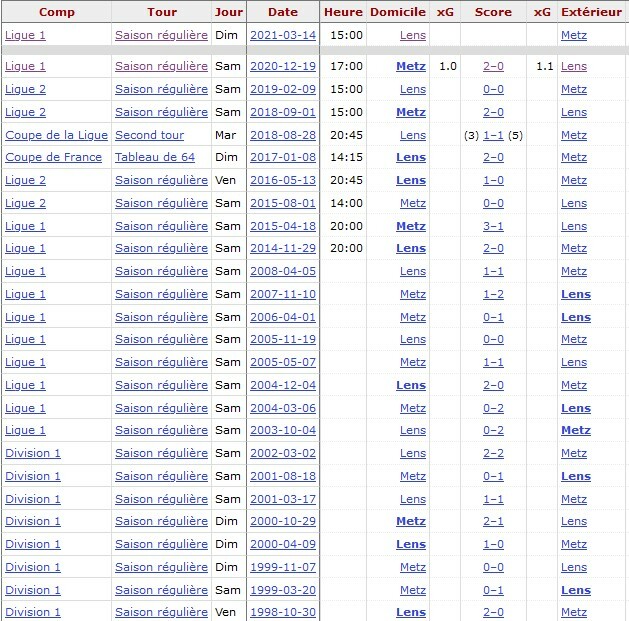Select Ven day cell in 2016-05-13 row

pos(225,180)
